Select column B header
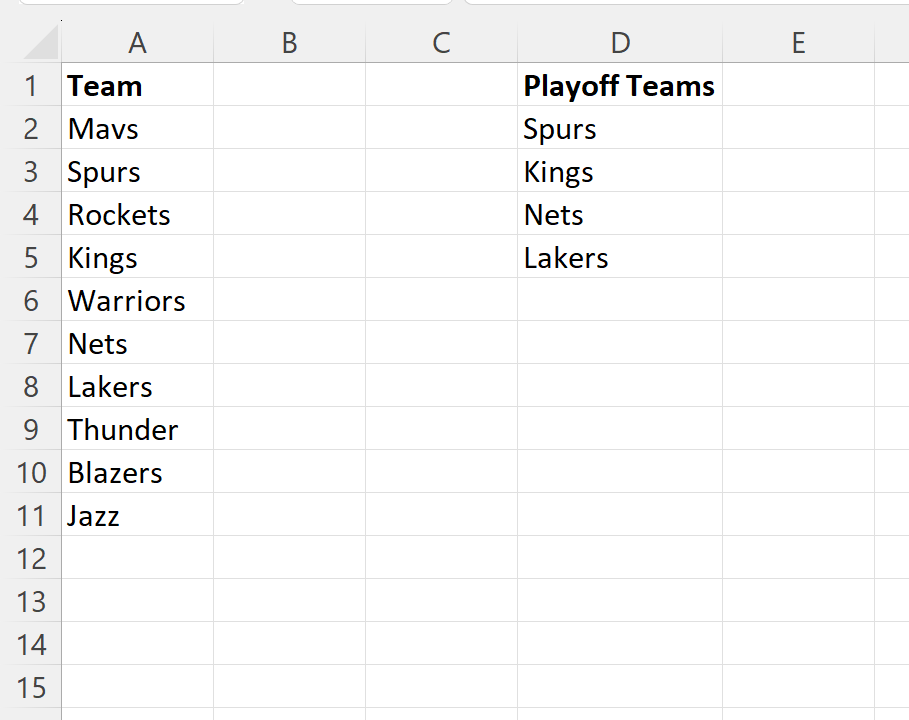This screenshot has width=909, height=720. point(289,43)
